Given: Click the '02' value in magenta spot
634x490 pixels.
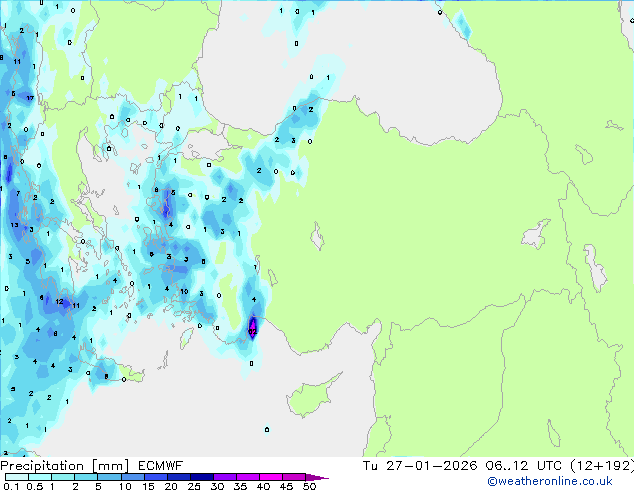Looking at the screenshot, I should click(x=252, y=332).
